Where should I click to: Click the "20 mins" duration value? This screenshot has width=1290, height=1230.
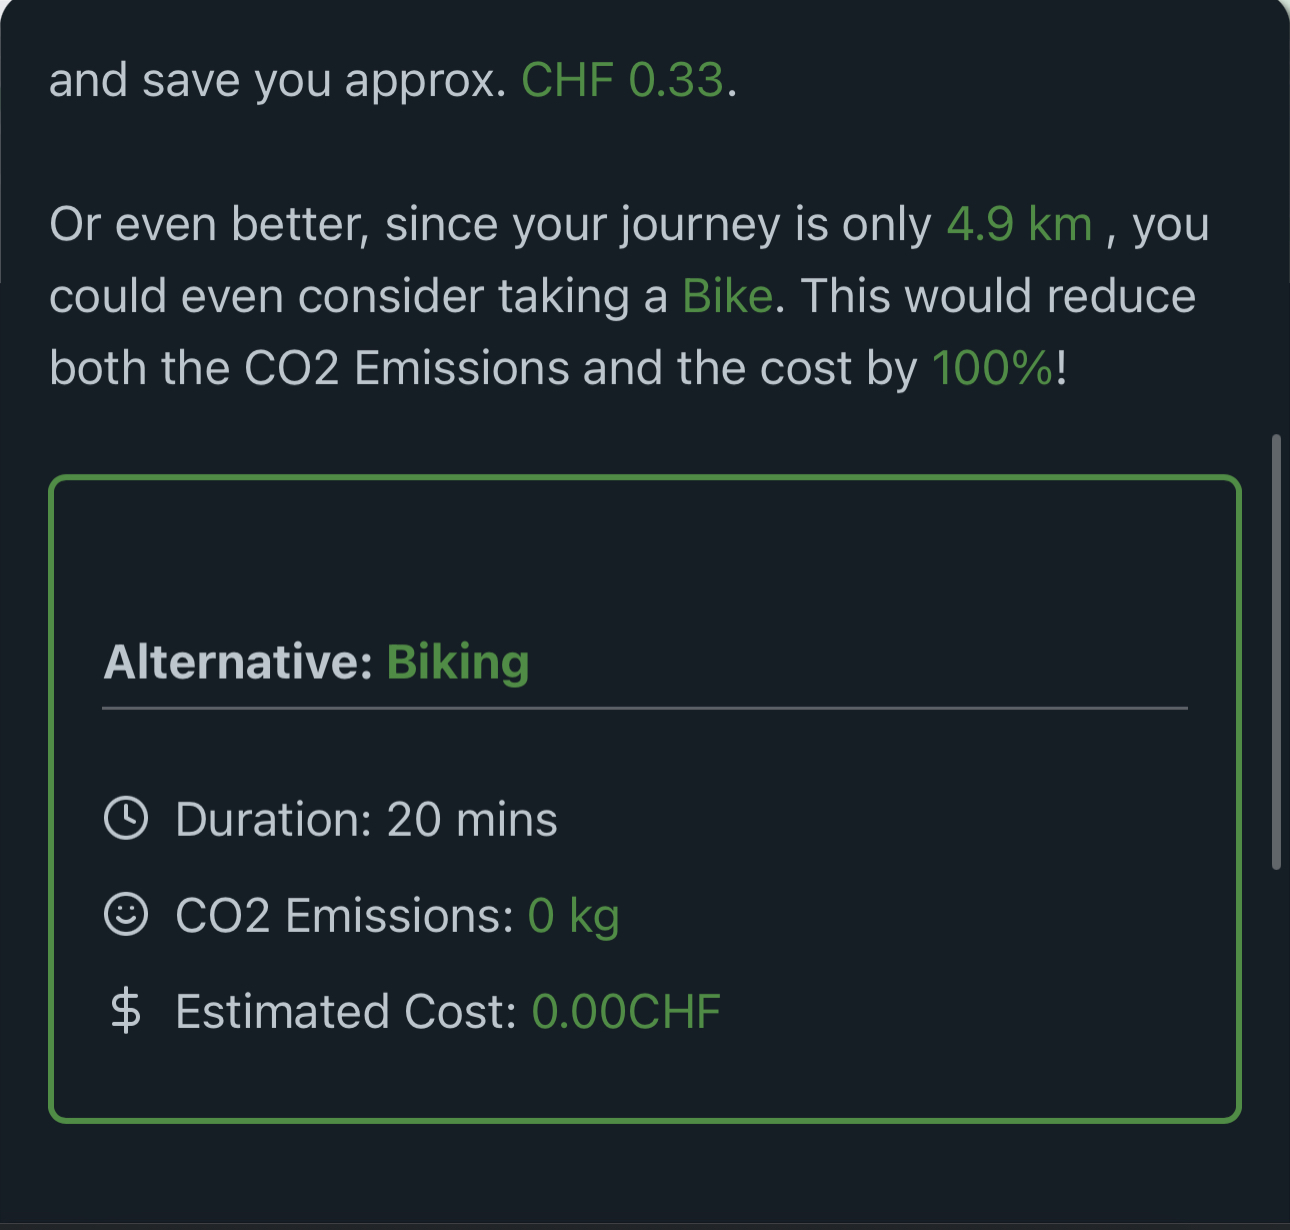pyautogui.click(x=472, y=820)
